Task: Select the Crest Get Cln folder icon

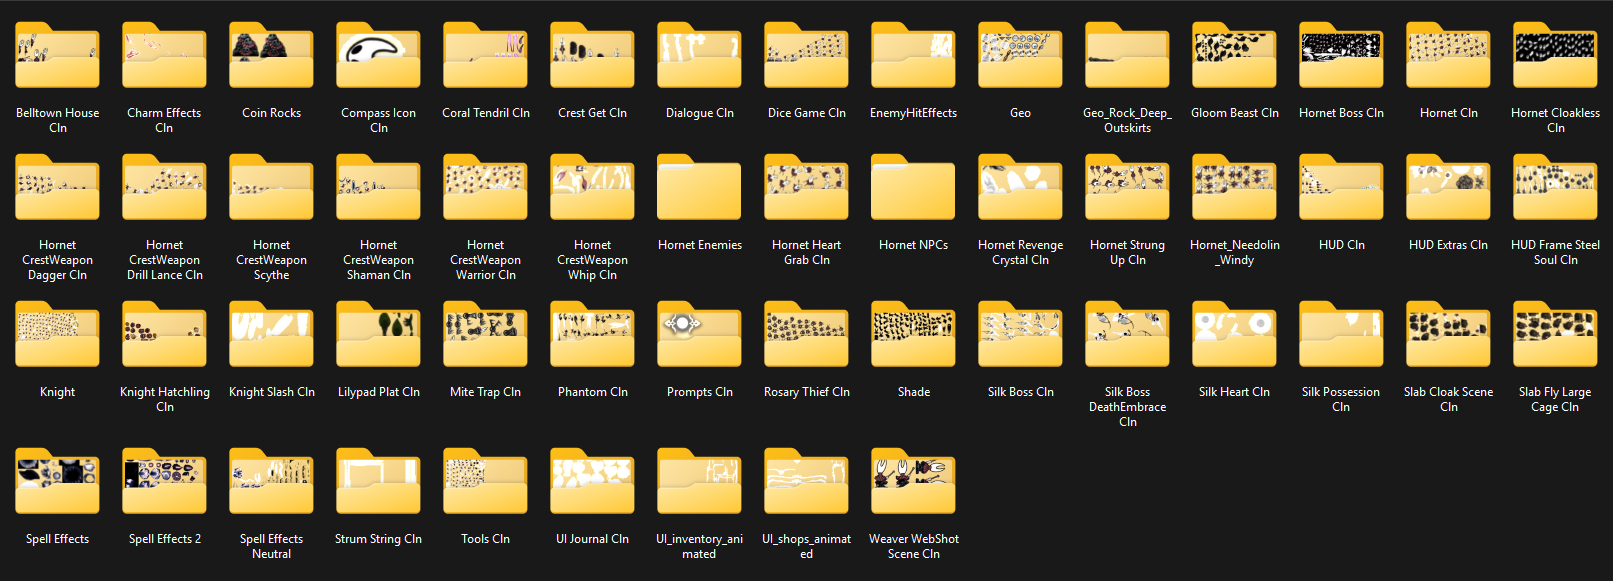Action: pyautogui.click(x=592, y=55)
